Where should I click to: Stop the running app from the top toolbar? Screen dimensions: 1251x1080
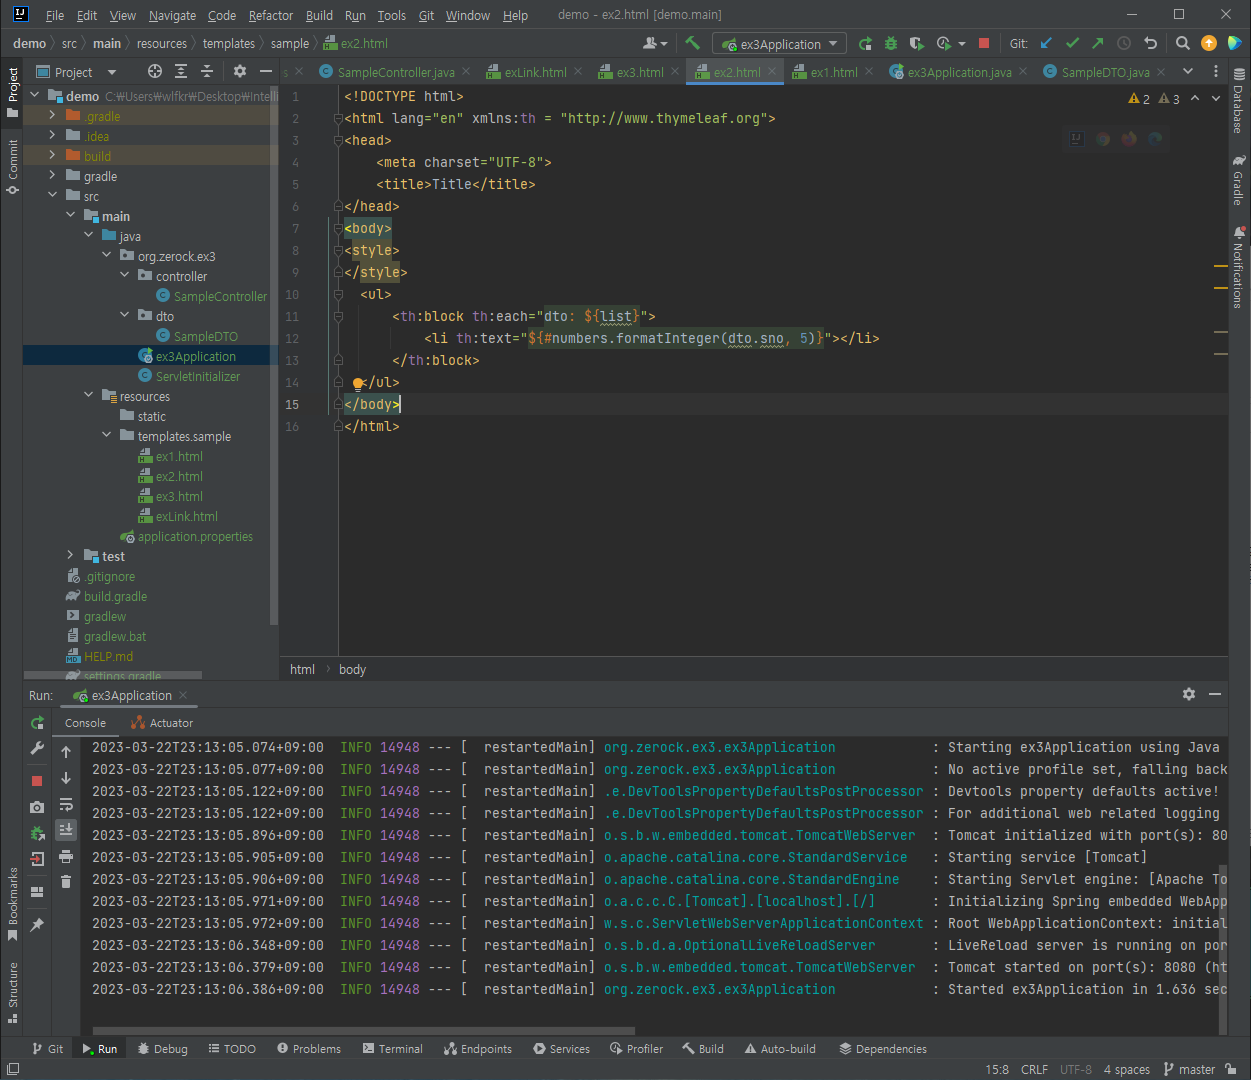click(984, 43)
